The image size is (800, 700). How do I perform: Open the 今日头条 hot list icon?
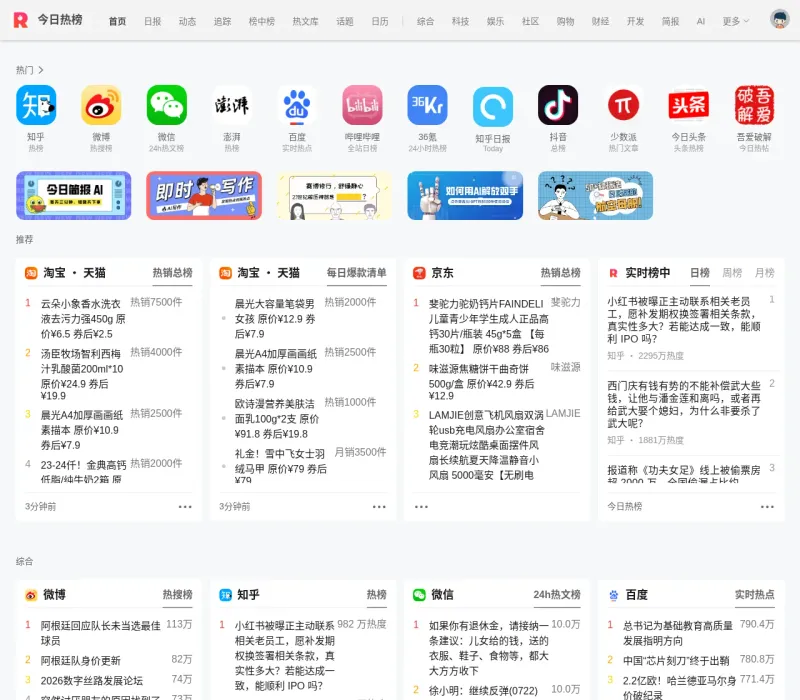tap(689, 105)
